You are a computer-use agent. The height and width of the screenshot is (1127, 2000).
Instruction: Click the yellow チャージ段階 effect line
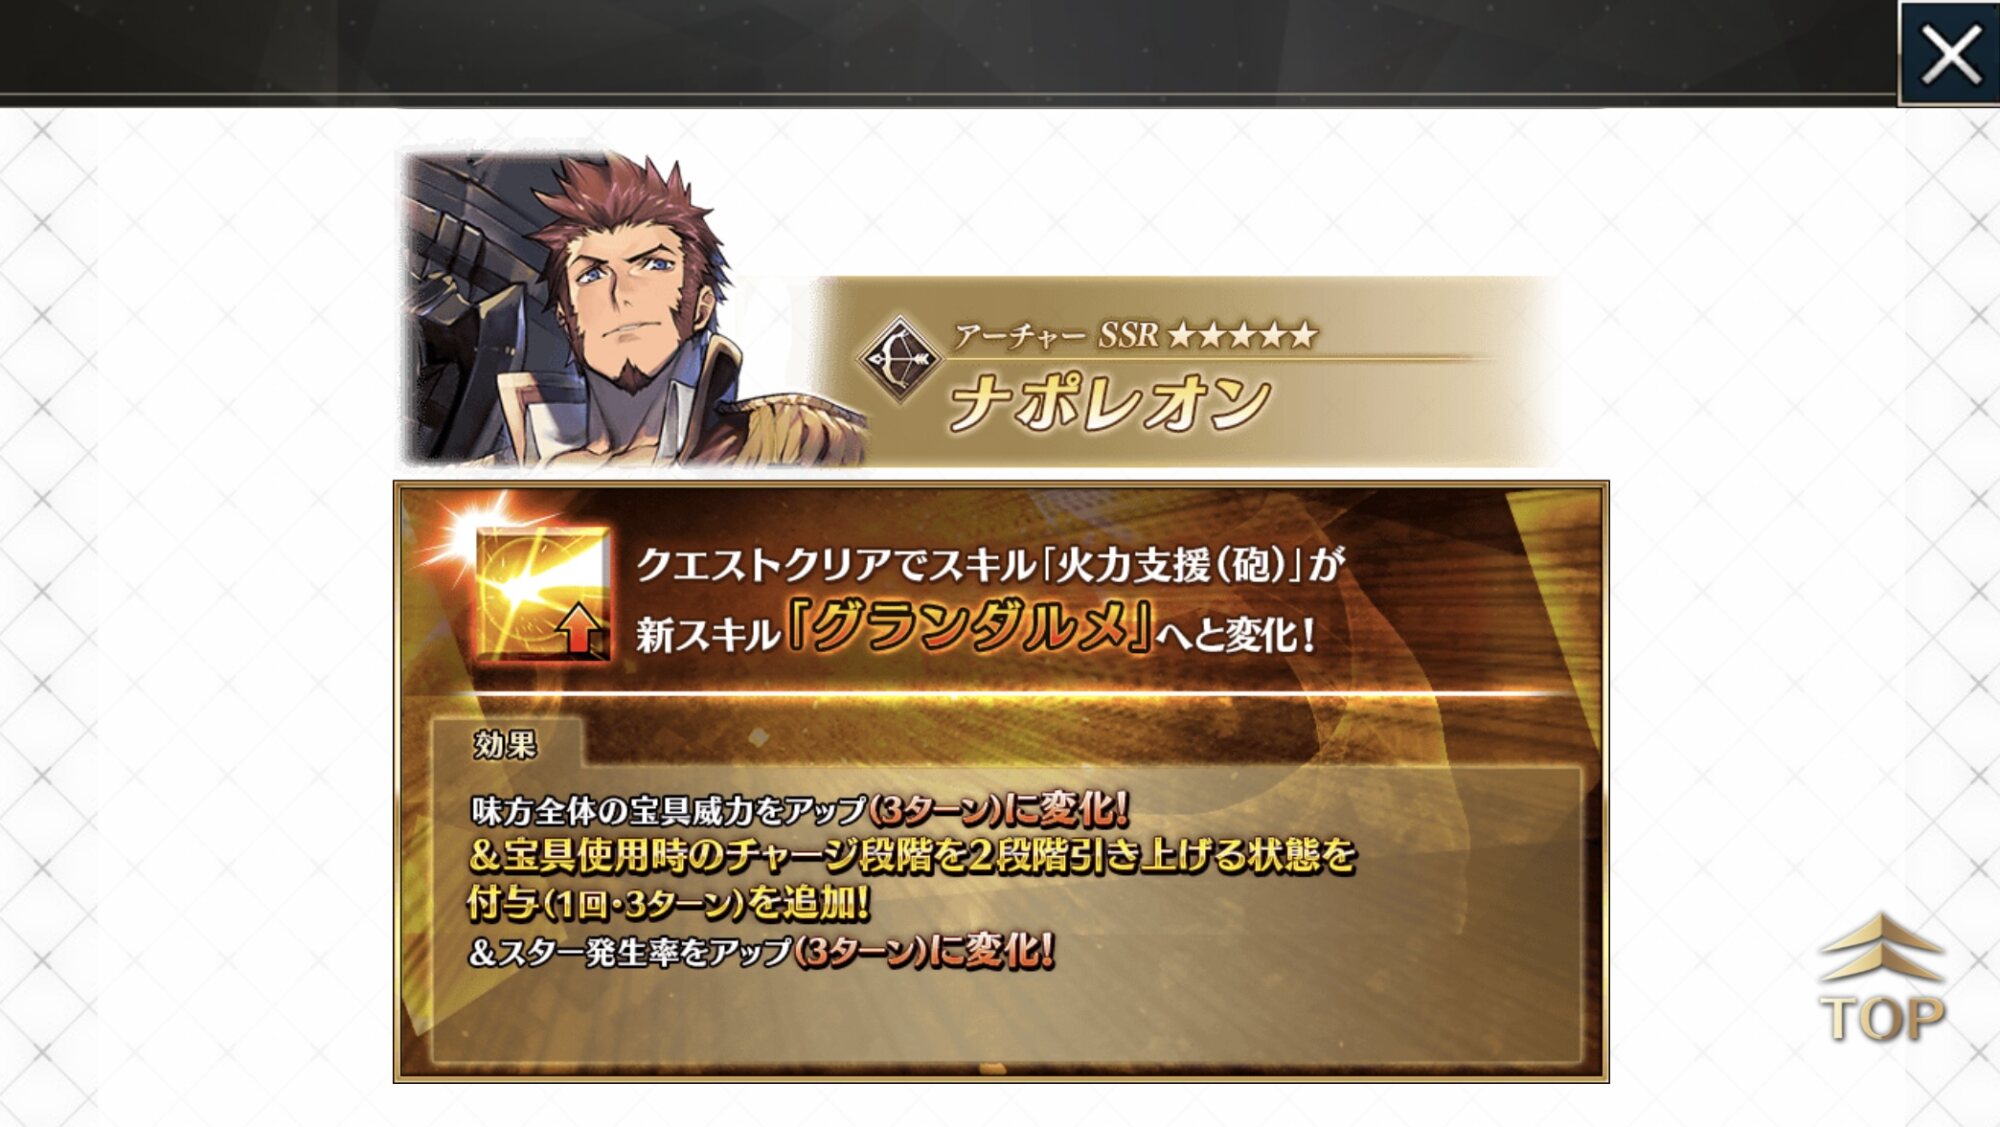(912, 856)
